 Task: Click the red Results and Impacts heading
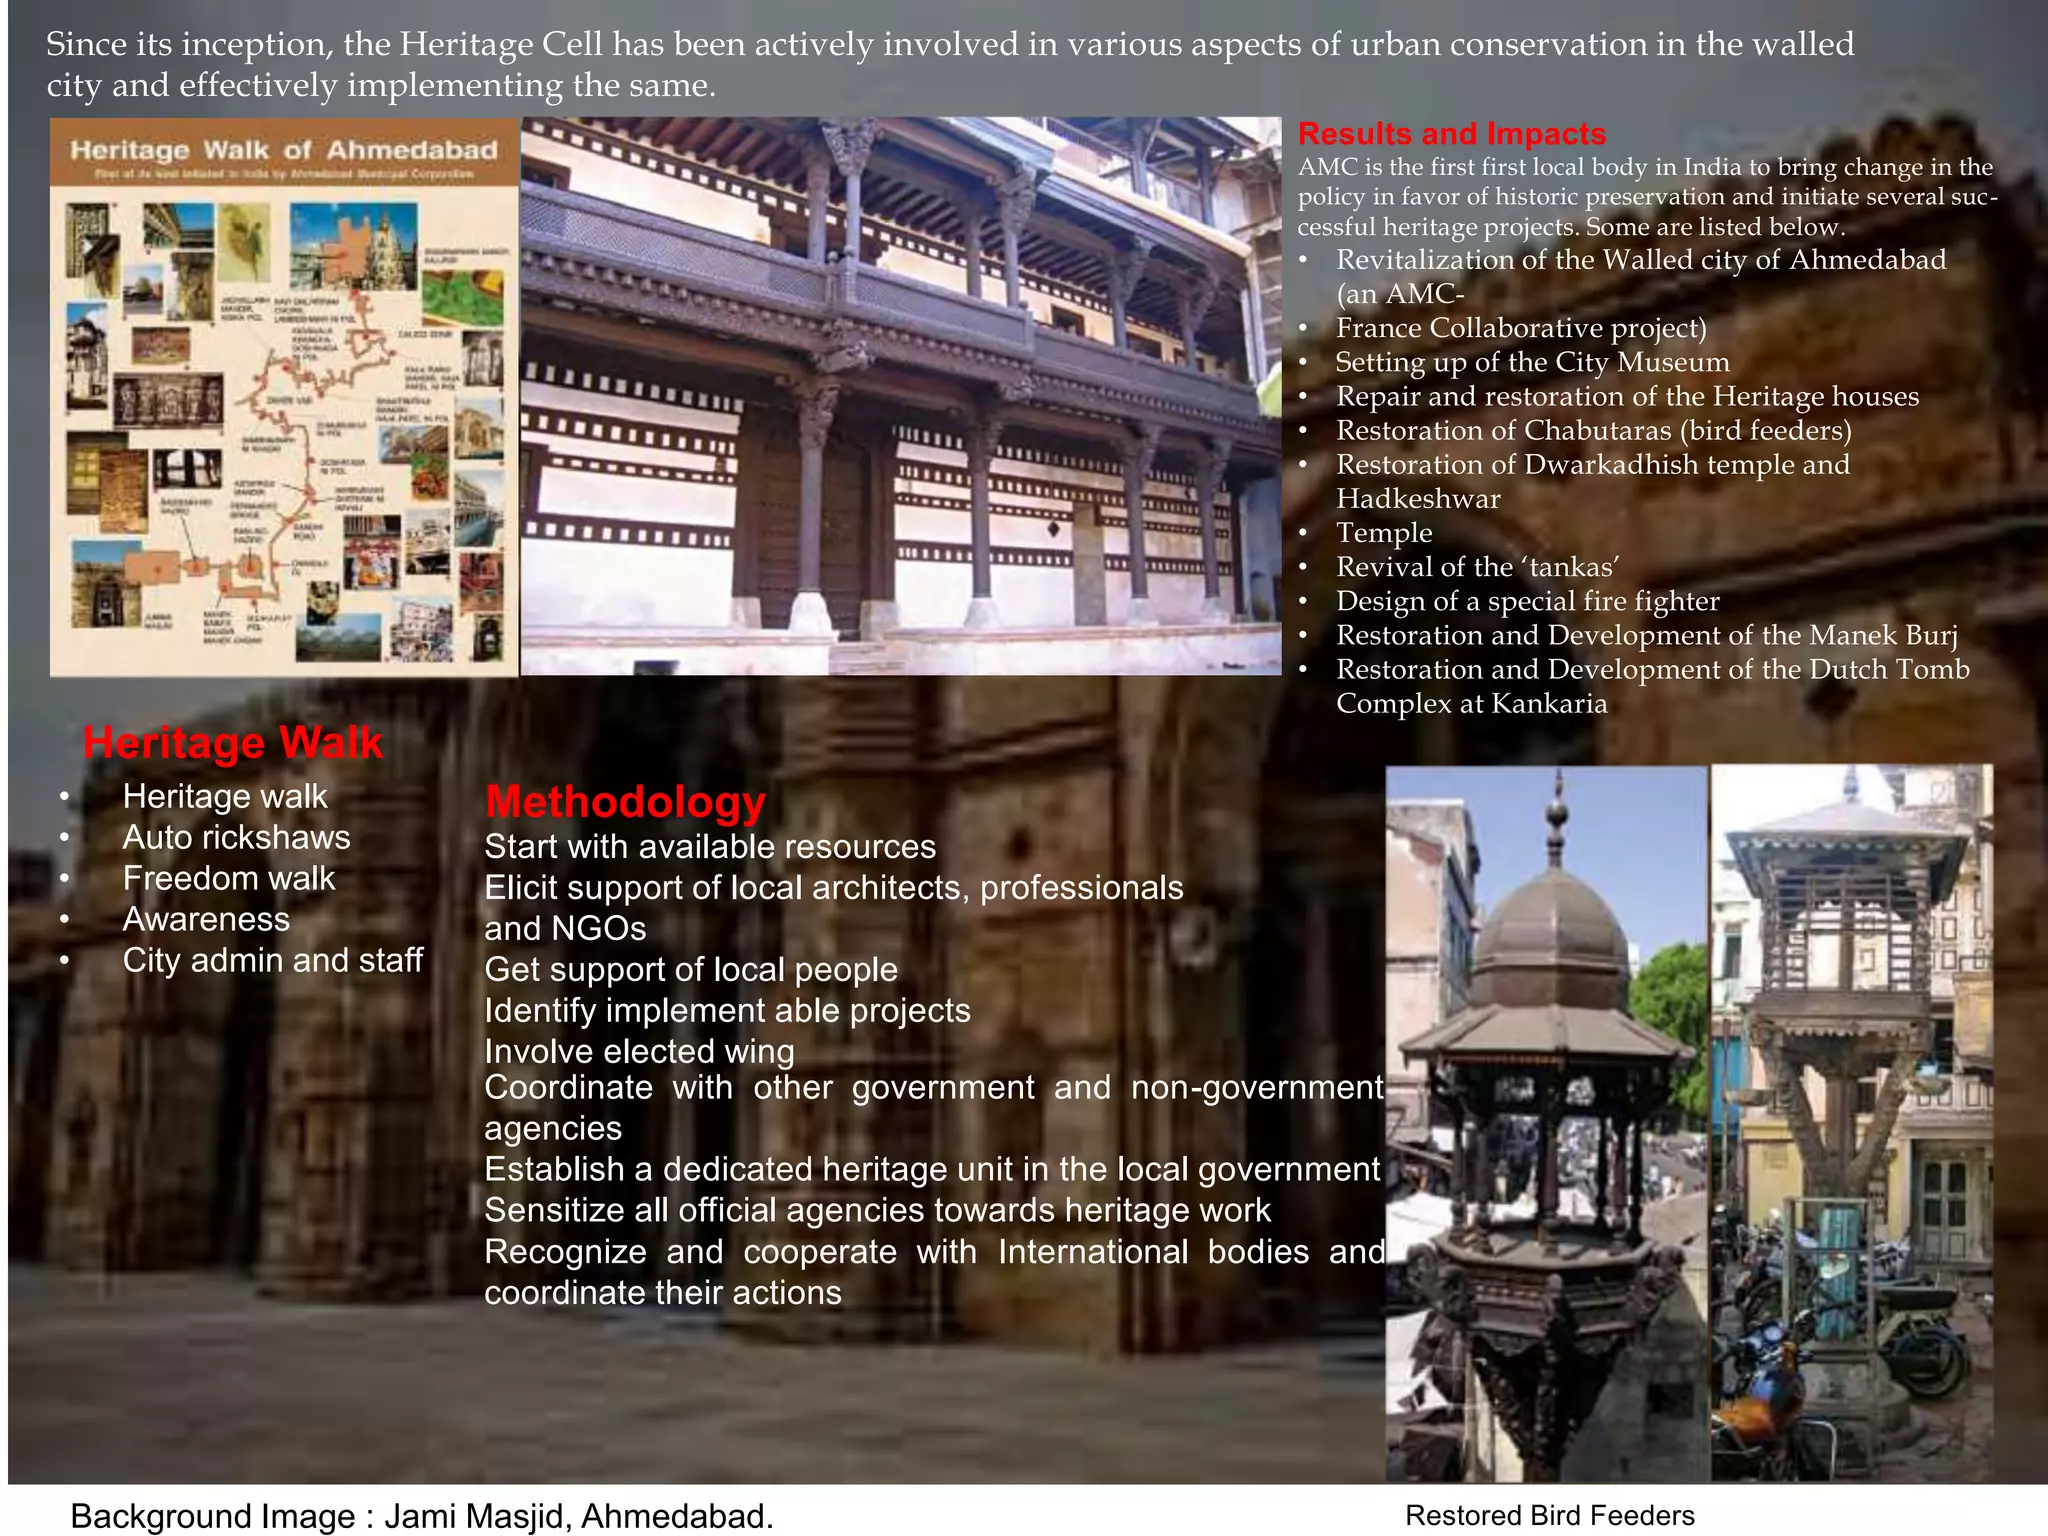tap(1451, 134)
